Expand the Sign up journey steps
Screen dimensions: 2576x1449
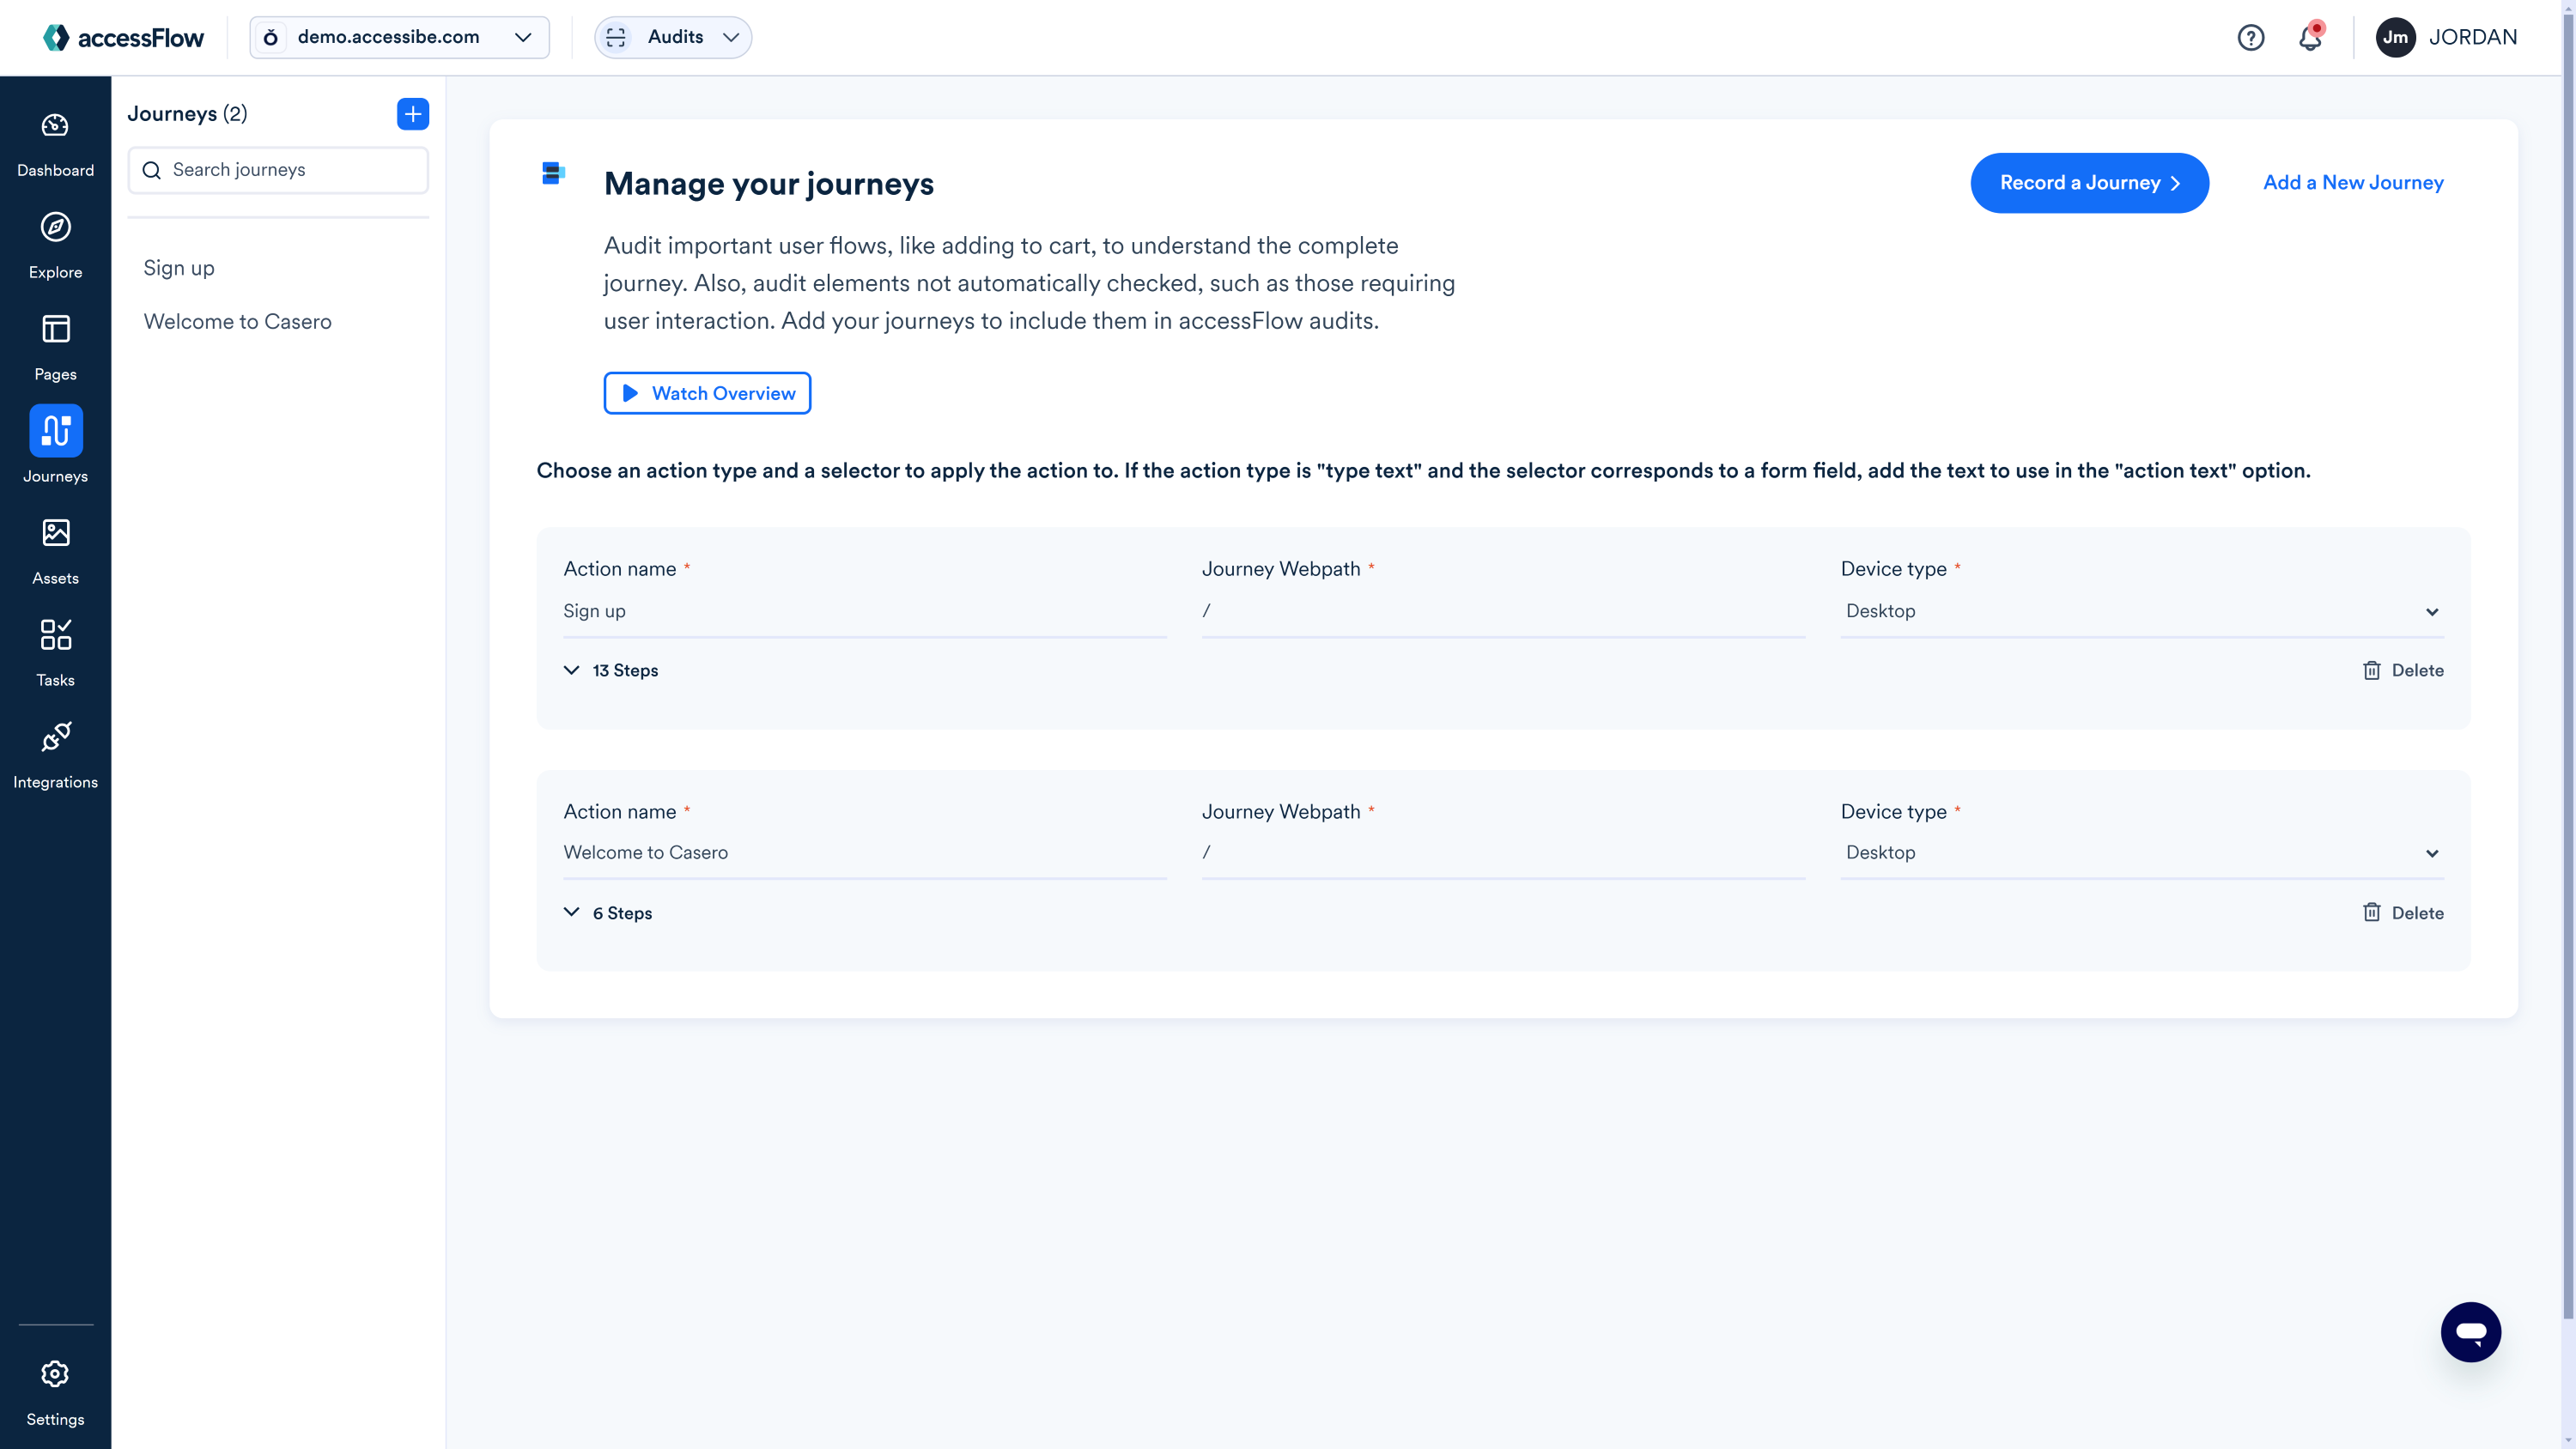(x=611, y=670)
